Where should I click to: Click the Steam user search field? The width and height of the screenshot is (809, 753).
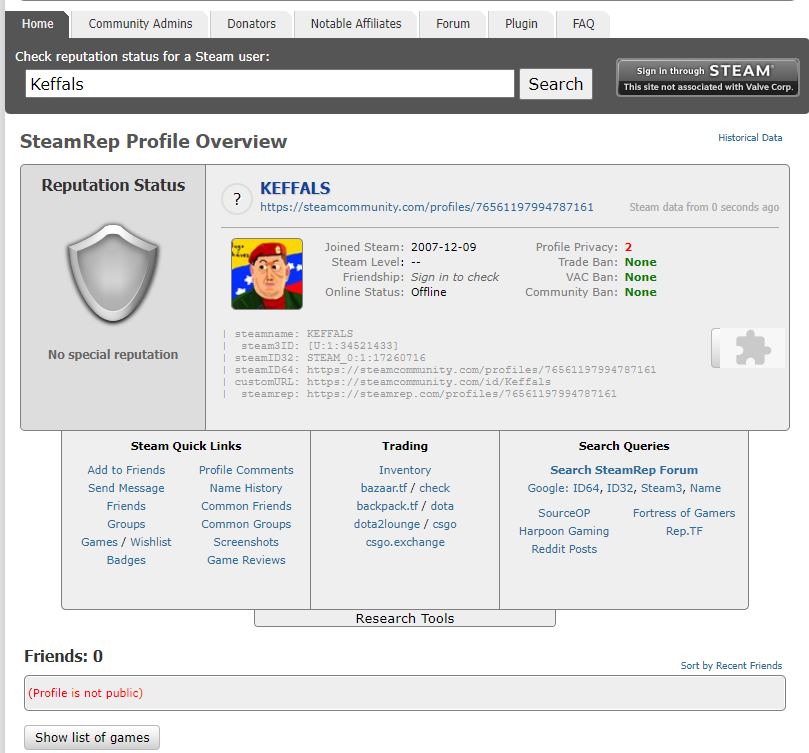269,84
